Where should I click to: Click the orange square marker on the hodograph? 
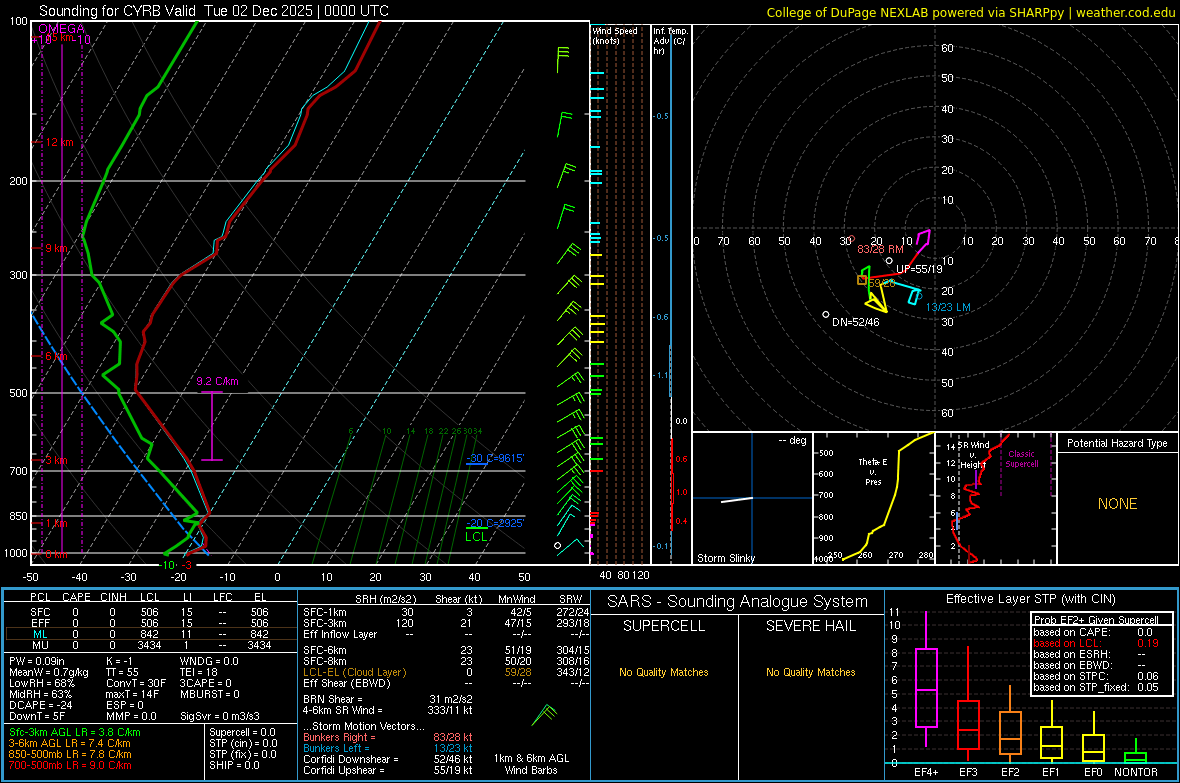862,280
